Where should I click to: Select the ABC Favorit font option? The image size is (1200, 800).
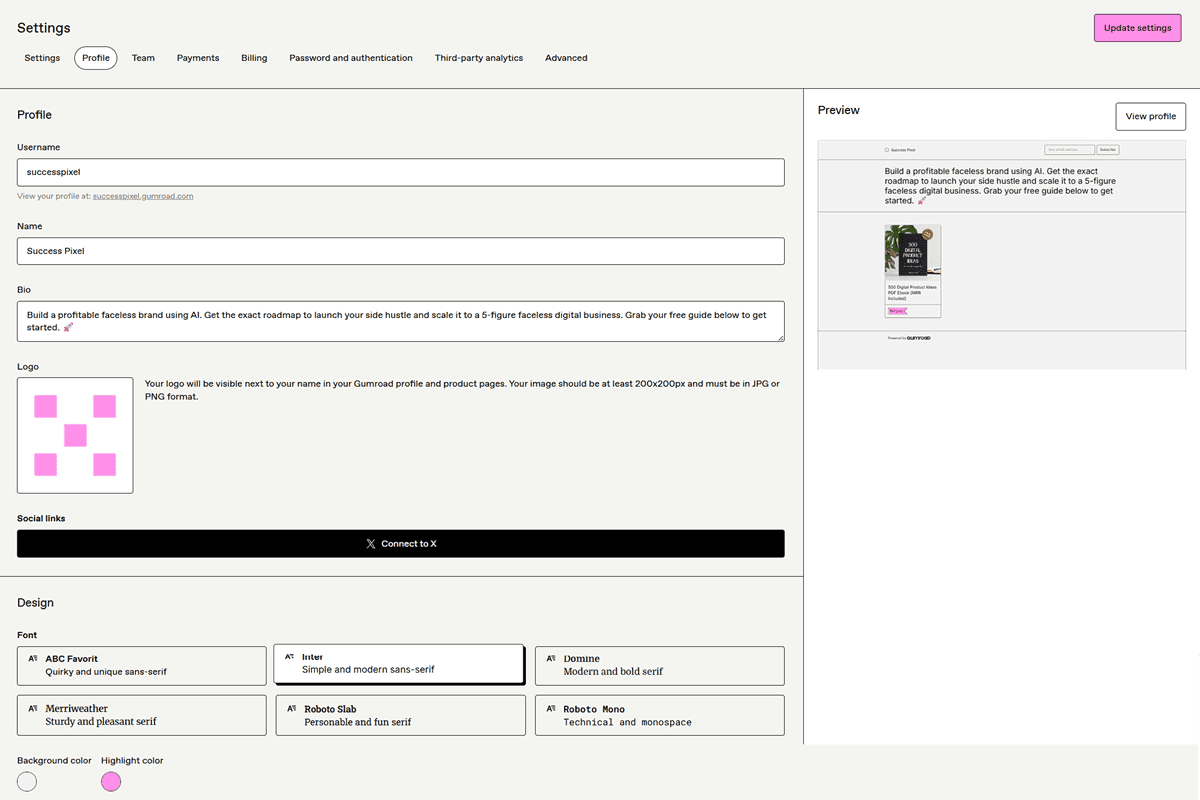tap(142, 665)
